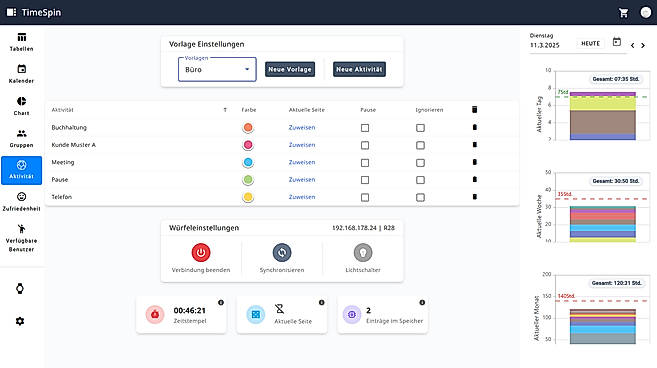Open the Vorlagen dropdown showing Büro
Image resolution: width=657 pixels, height=368 pixels.
point(217,69)
